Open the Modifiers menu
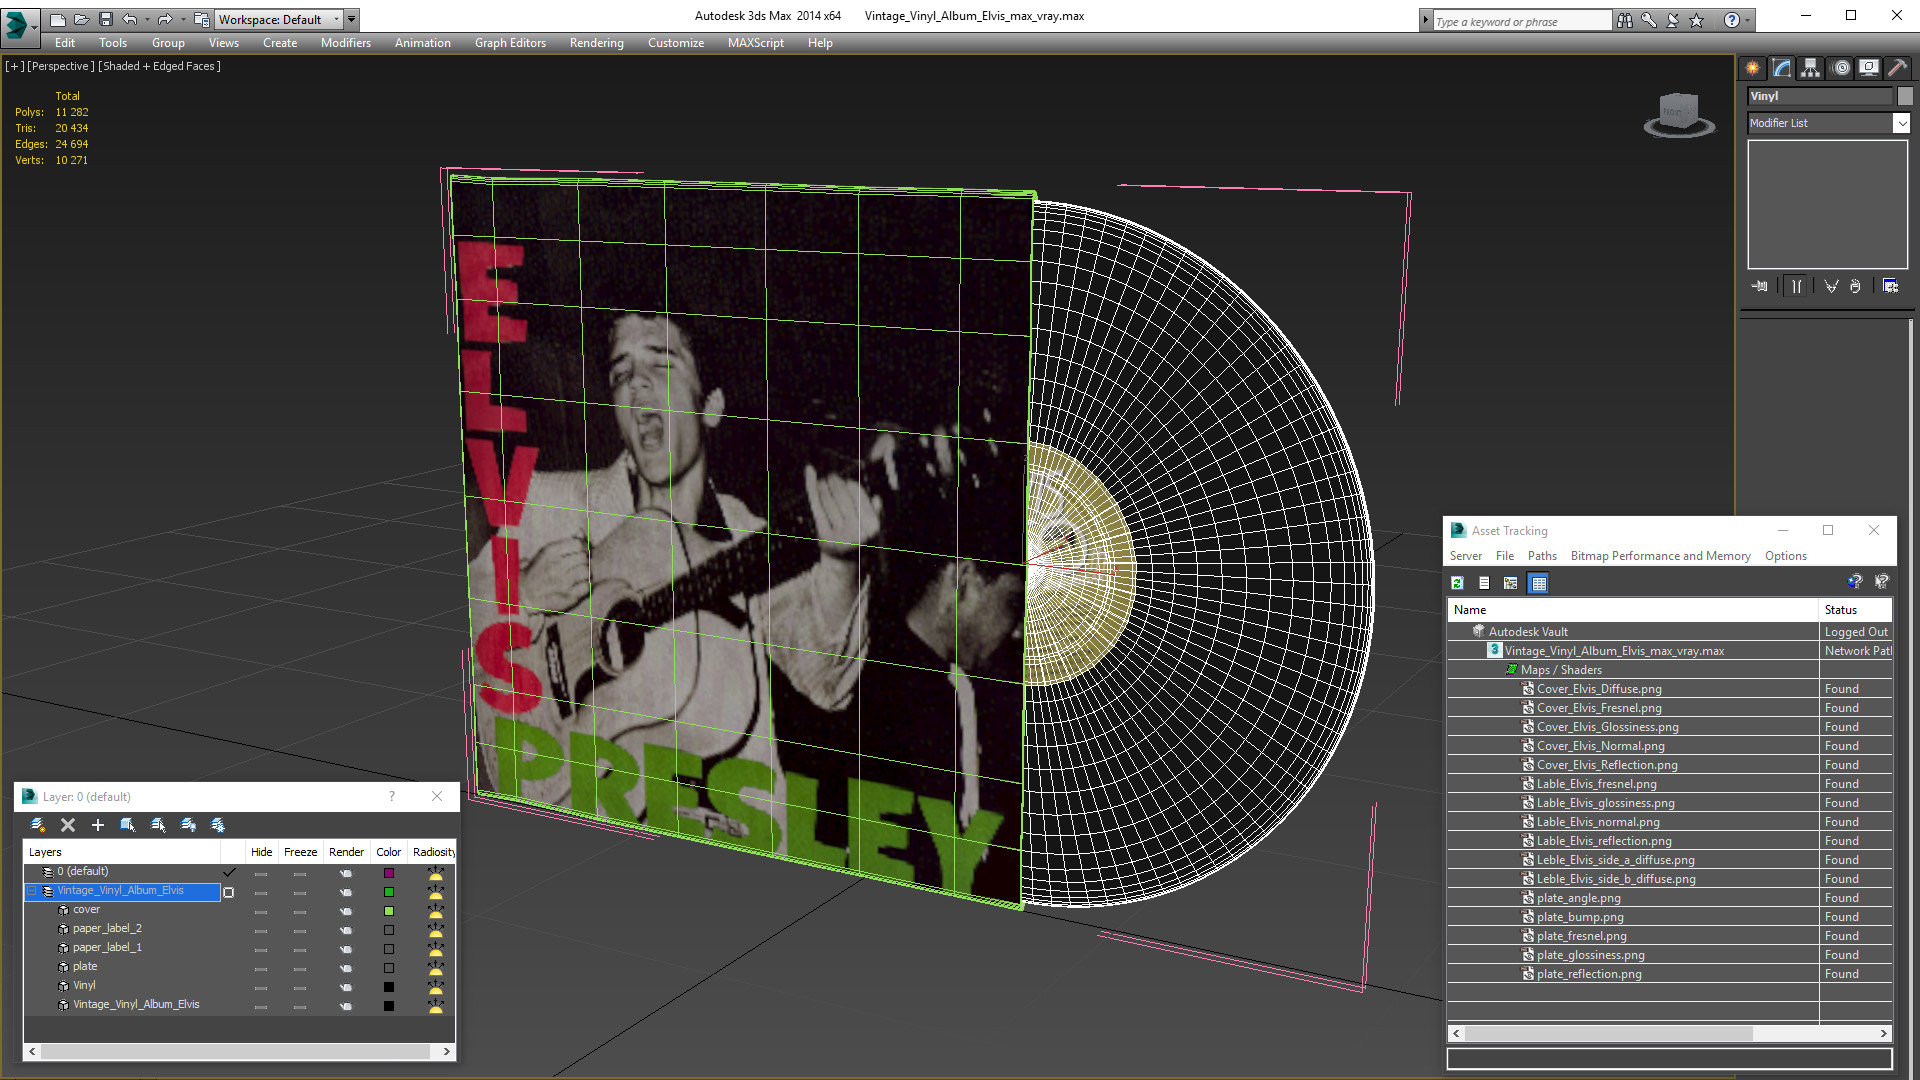This screenshot has height=1080, width=1920. 345,43
